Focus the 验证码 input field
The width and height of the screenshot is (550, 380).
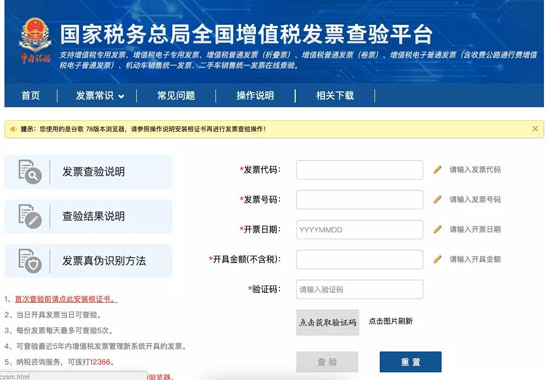(x=360, y=289)
